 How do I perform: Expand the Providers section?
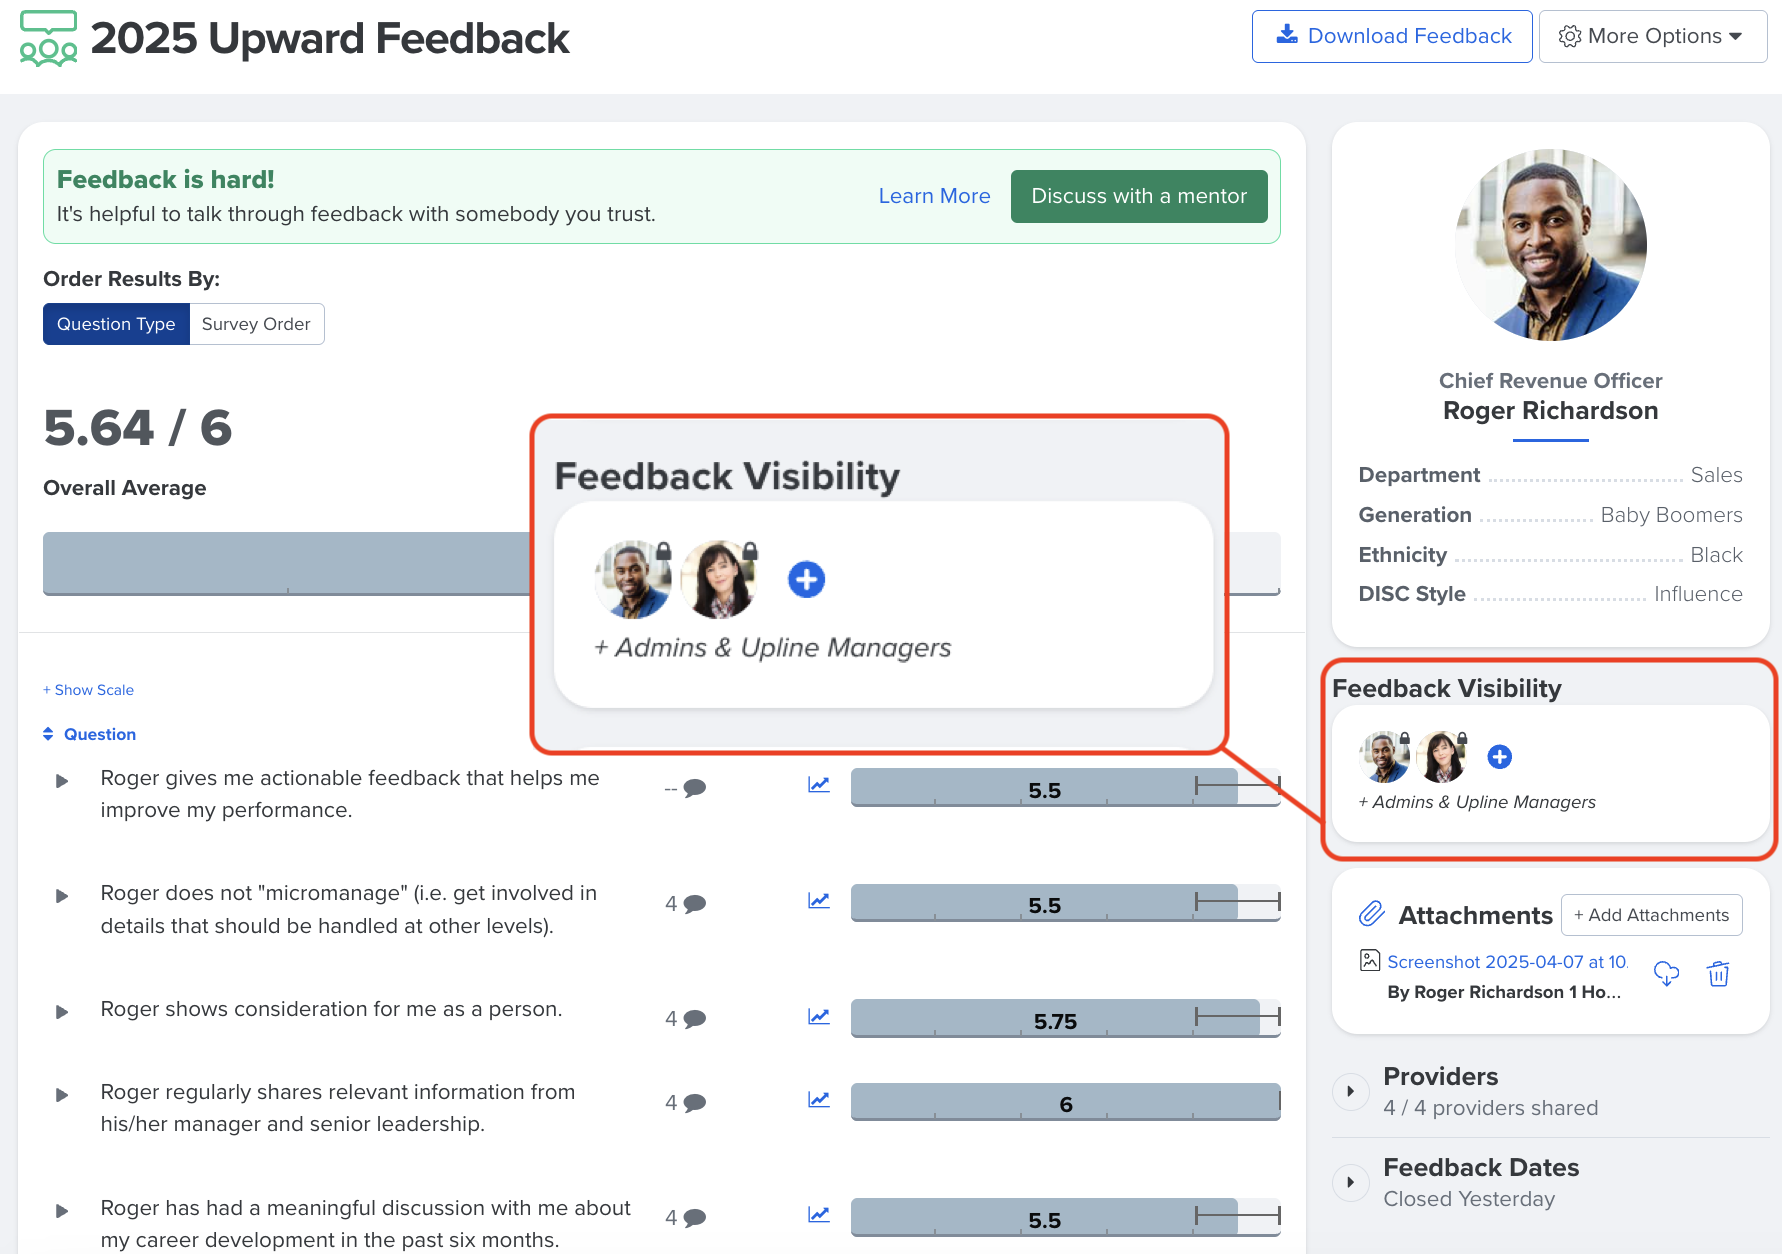click(1350, 1091)
